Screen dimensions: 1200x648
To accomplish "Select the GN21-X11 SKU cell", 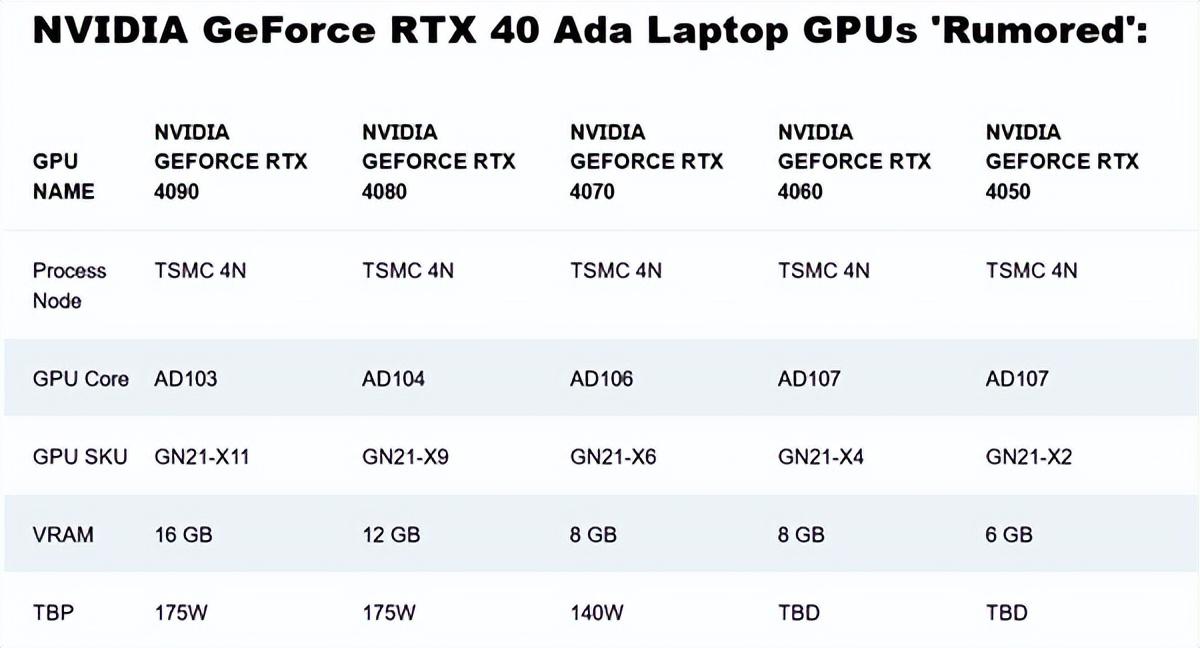I will coord(201,457).
